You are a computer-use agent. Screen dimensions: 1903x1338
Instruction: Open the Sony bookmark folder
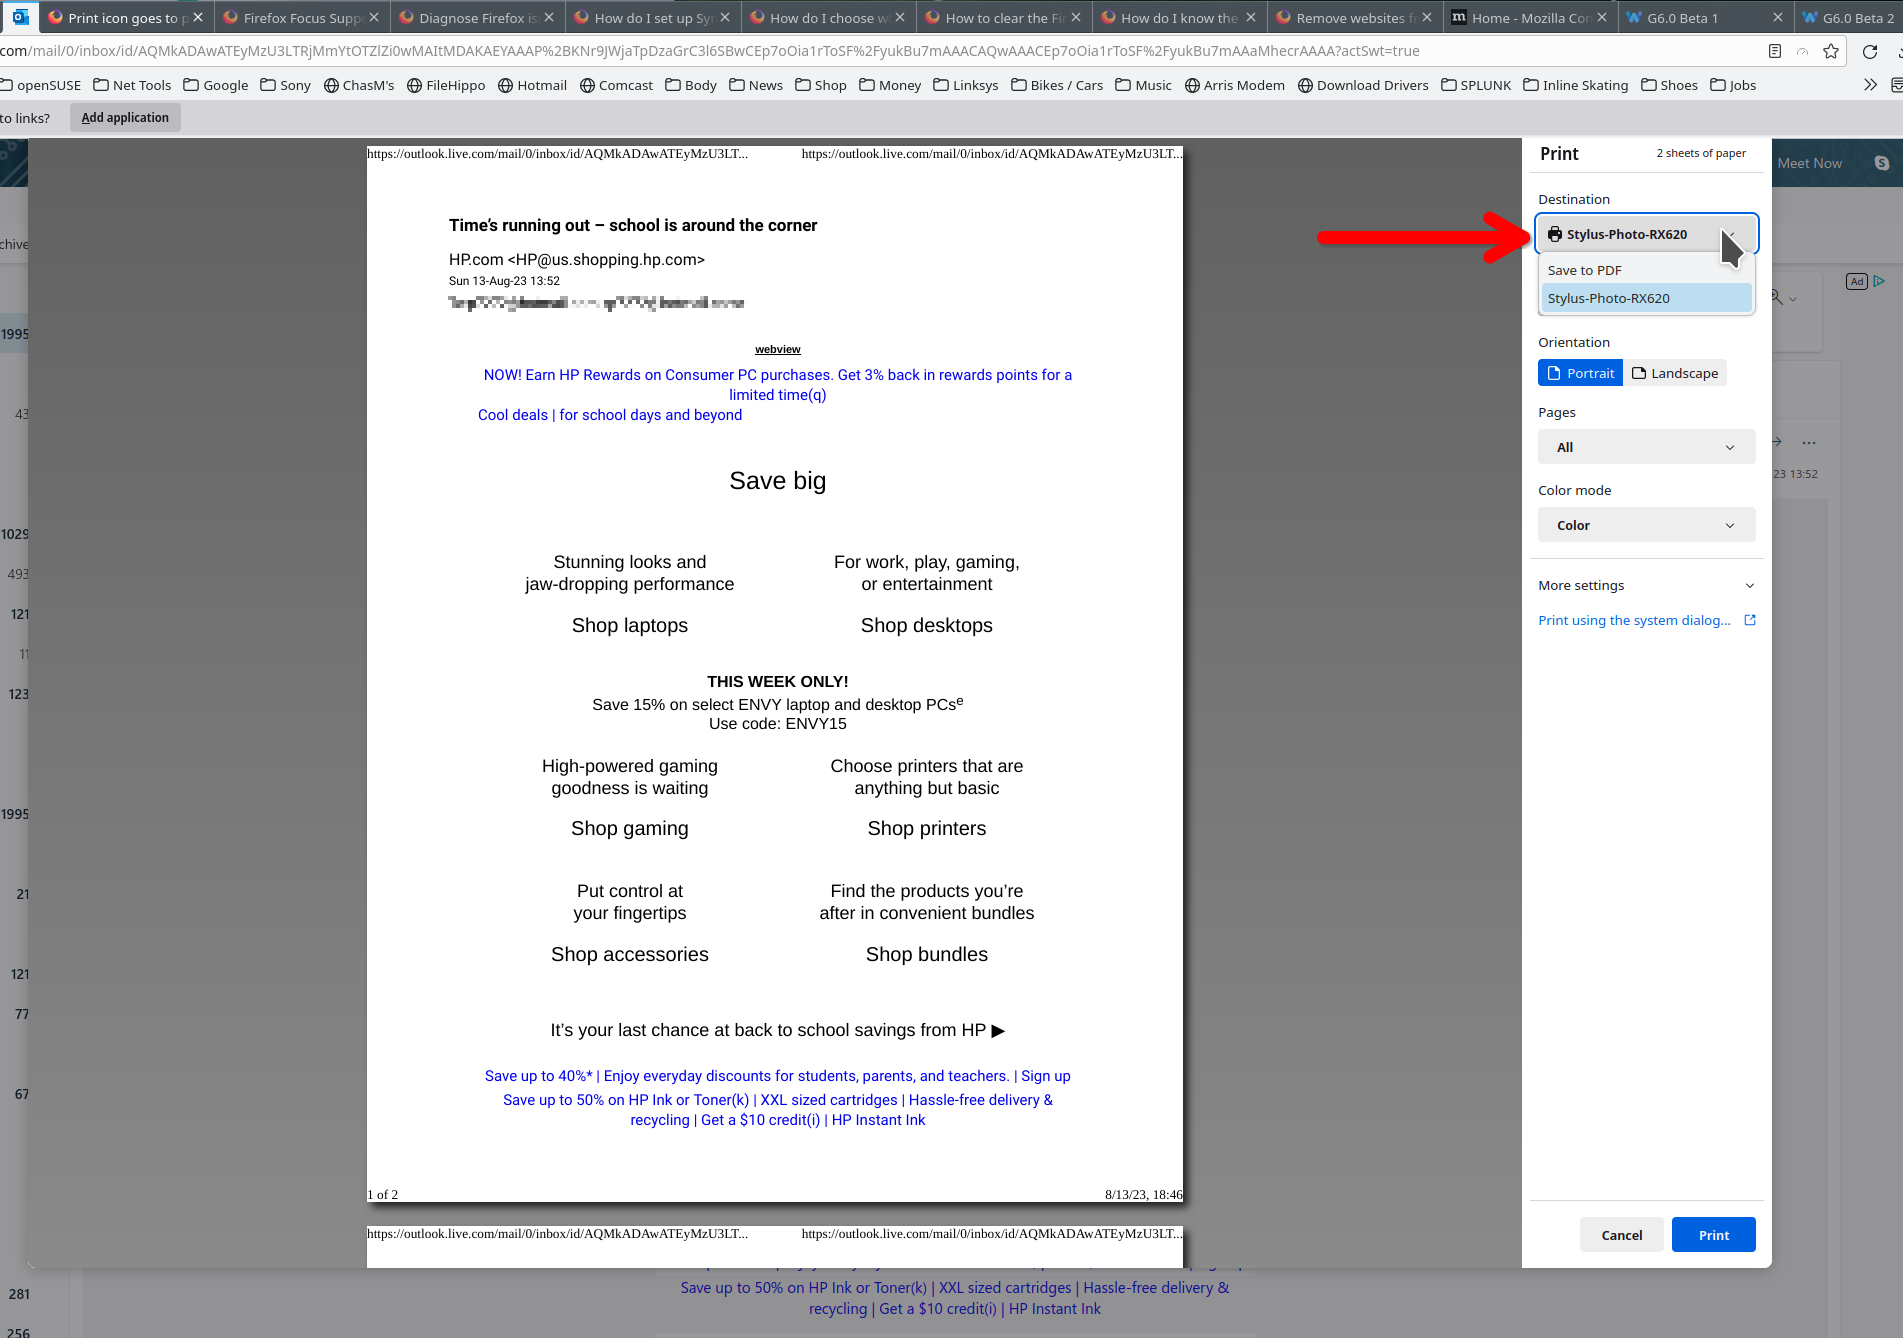tap(286, 85)
